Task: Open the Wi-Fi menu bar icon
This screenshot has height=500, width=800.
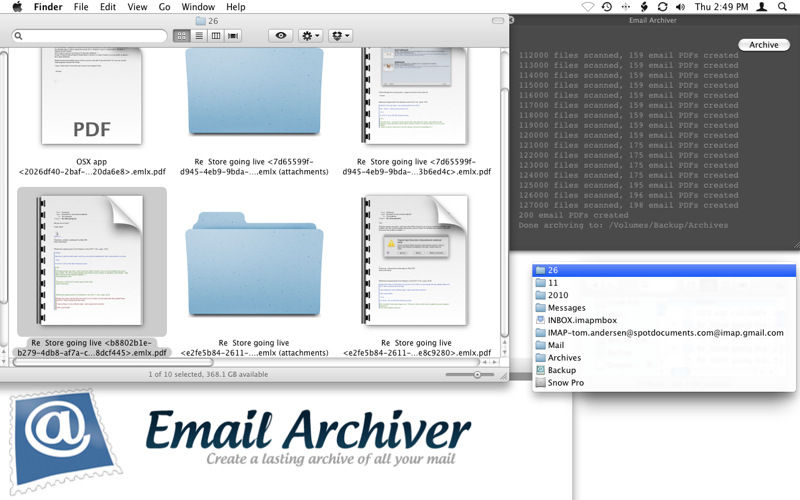Action: pyautogui.click(x=588, y=7)
